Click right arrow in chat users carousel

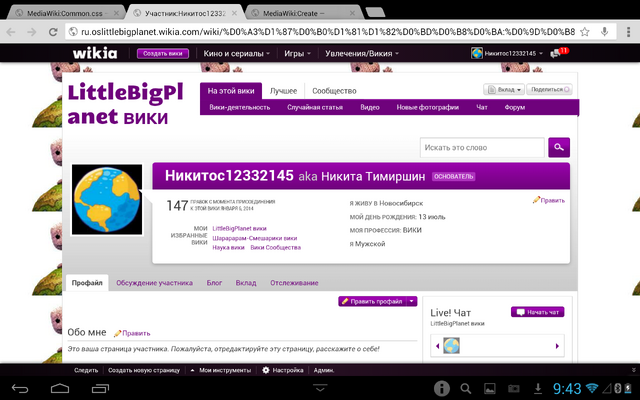click(557, 346)
